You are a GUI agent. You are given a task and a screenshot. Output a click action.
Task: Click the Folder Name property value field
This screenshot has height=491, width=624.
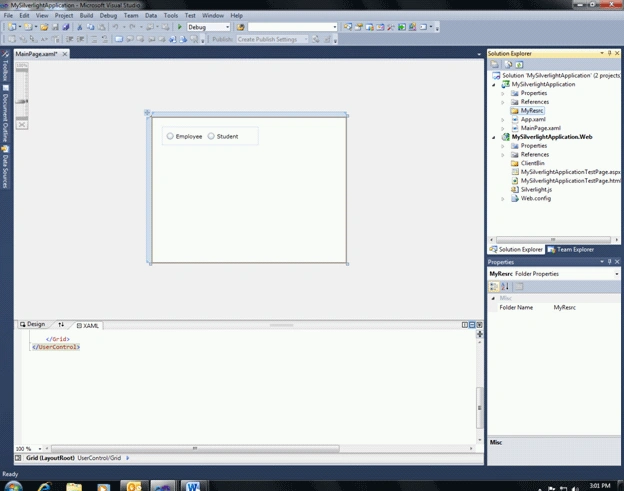point(586,307)
